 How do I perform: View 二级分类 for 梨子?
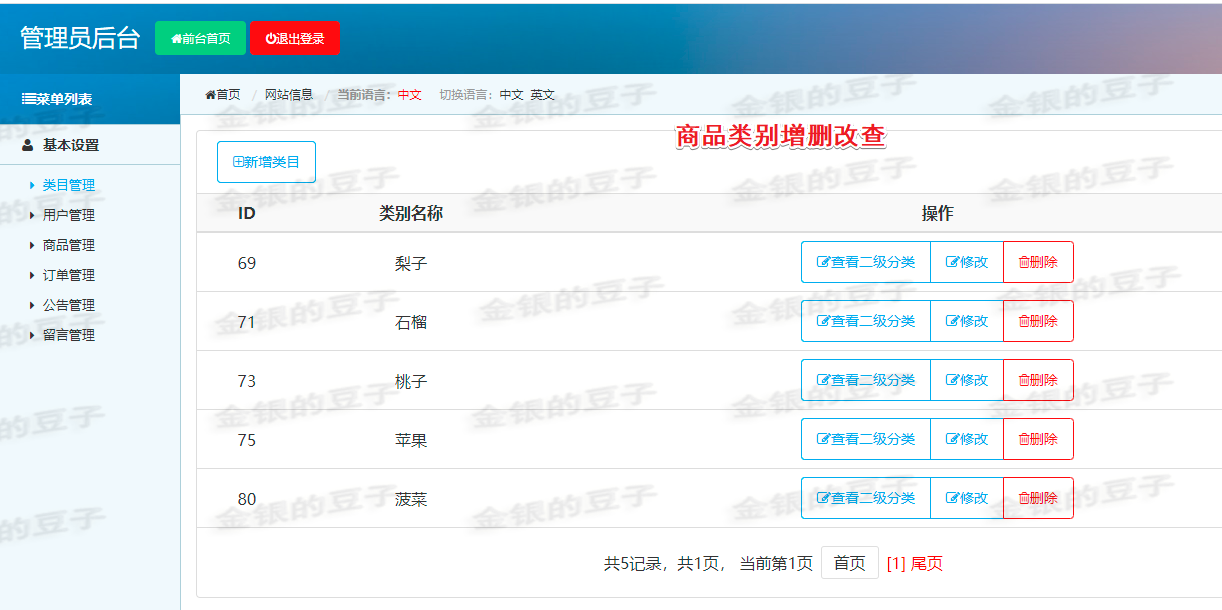866,262
